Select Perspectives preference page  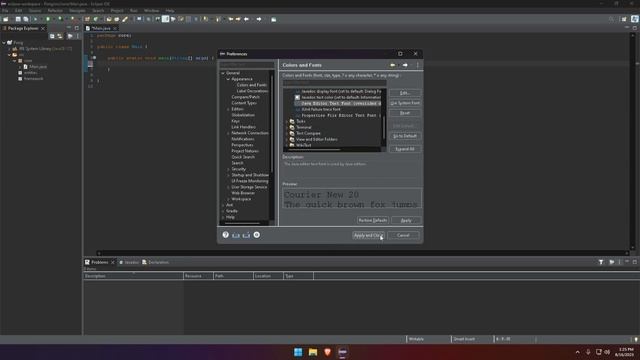242,145
